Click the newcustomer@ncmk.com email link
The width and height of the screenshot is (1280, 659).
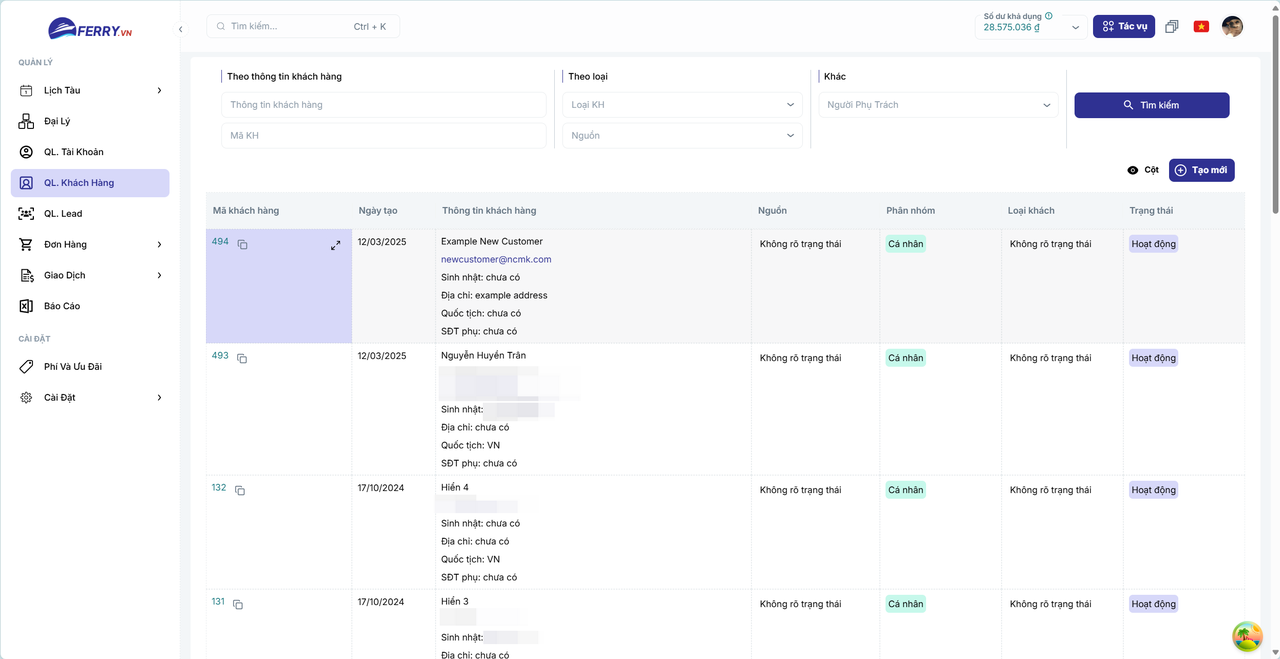coord(496,259)
